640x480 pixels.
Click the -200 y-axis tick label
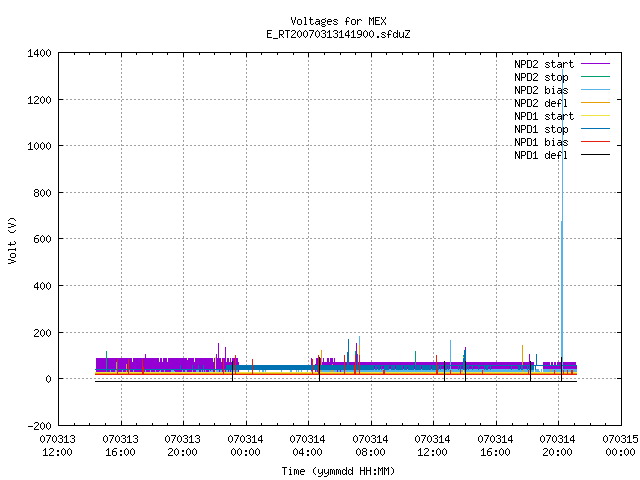coord(39,426)
